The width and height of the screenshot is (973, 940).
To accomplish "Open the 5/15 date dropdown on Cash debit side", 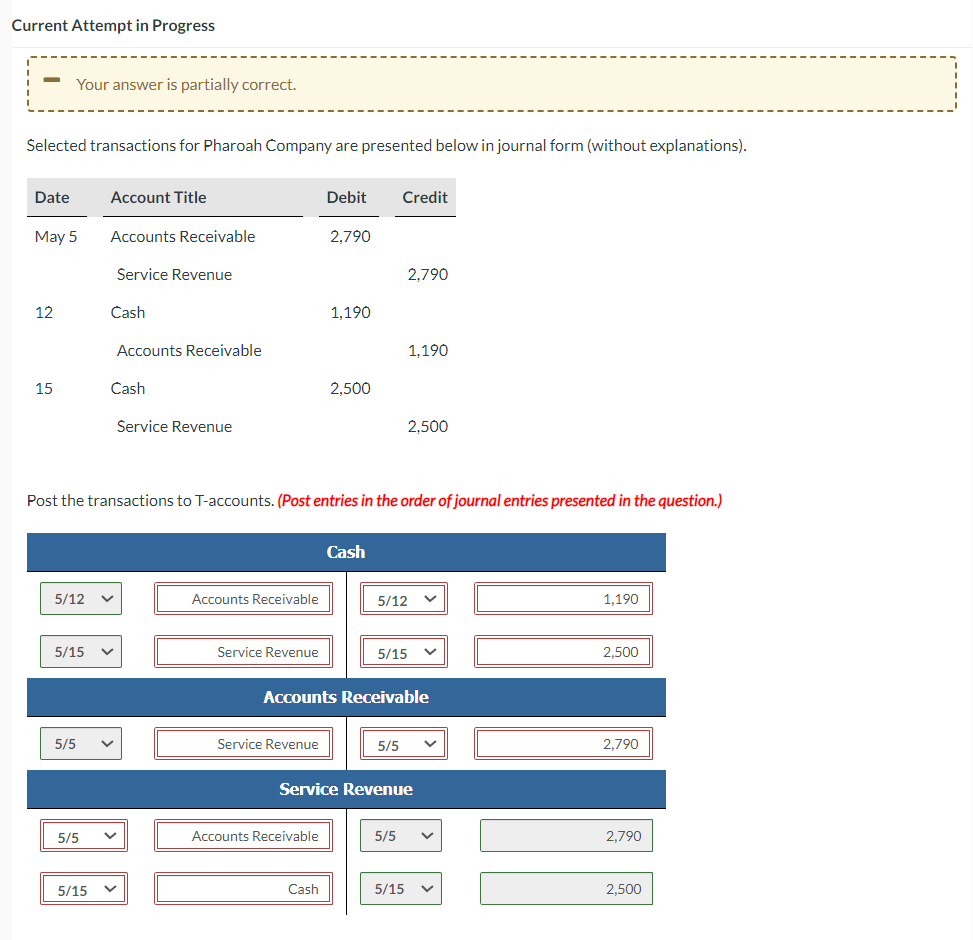I will click(x=80, y=651).
